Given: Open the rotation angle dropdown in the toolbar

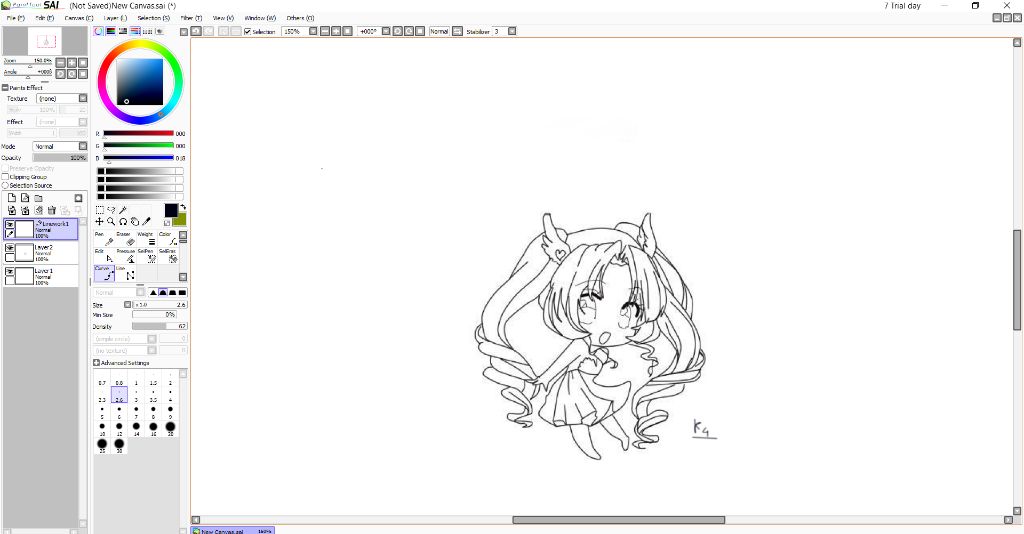Looking at the screenshot, I should click(x=386, y=31).
